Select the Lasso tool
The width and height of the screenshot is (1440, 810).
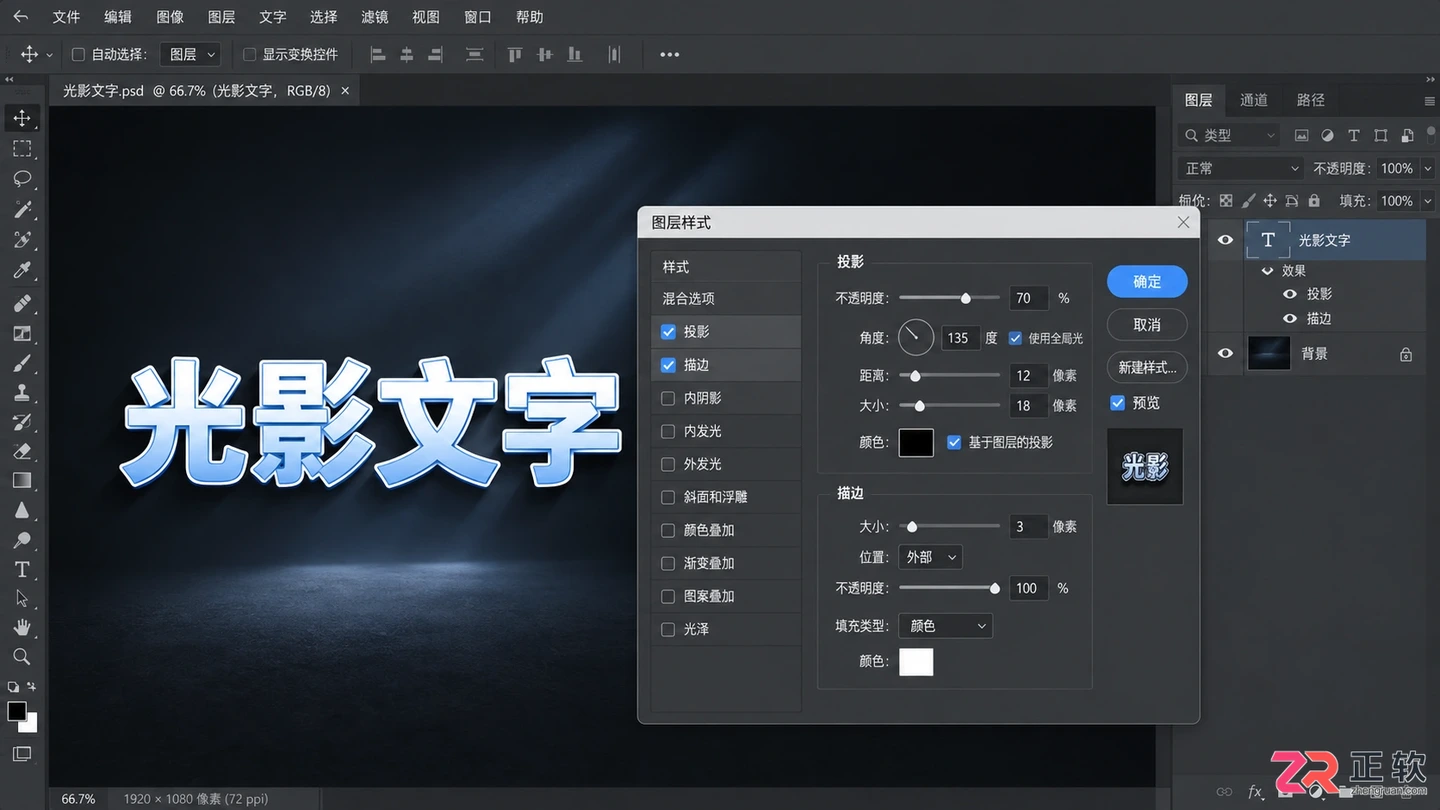click(x=22, y=179)
